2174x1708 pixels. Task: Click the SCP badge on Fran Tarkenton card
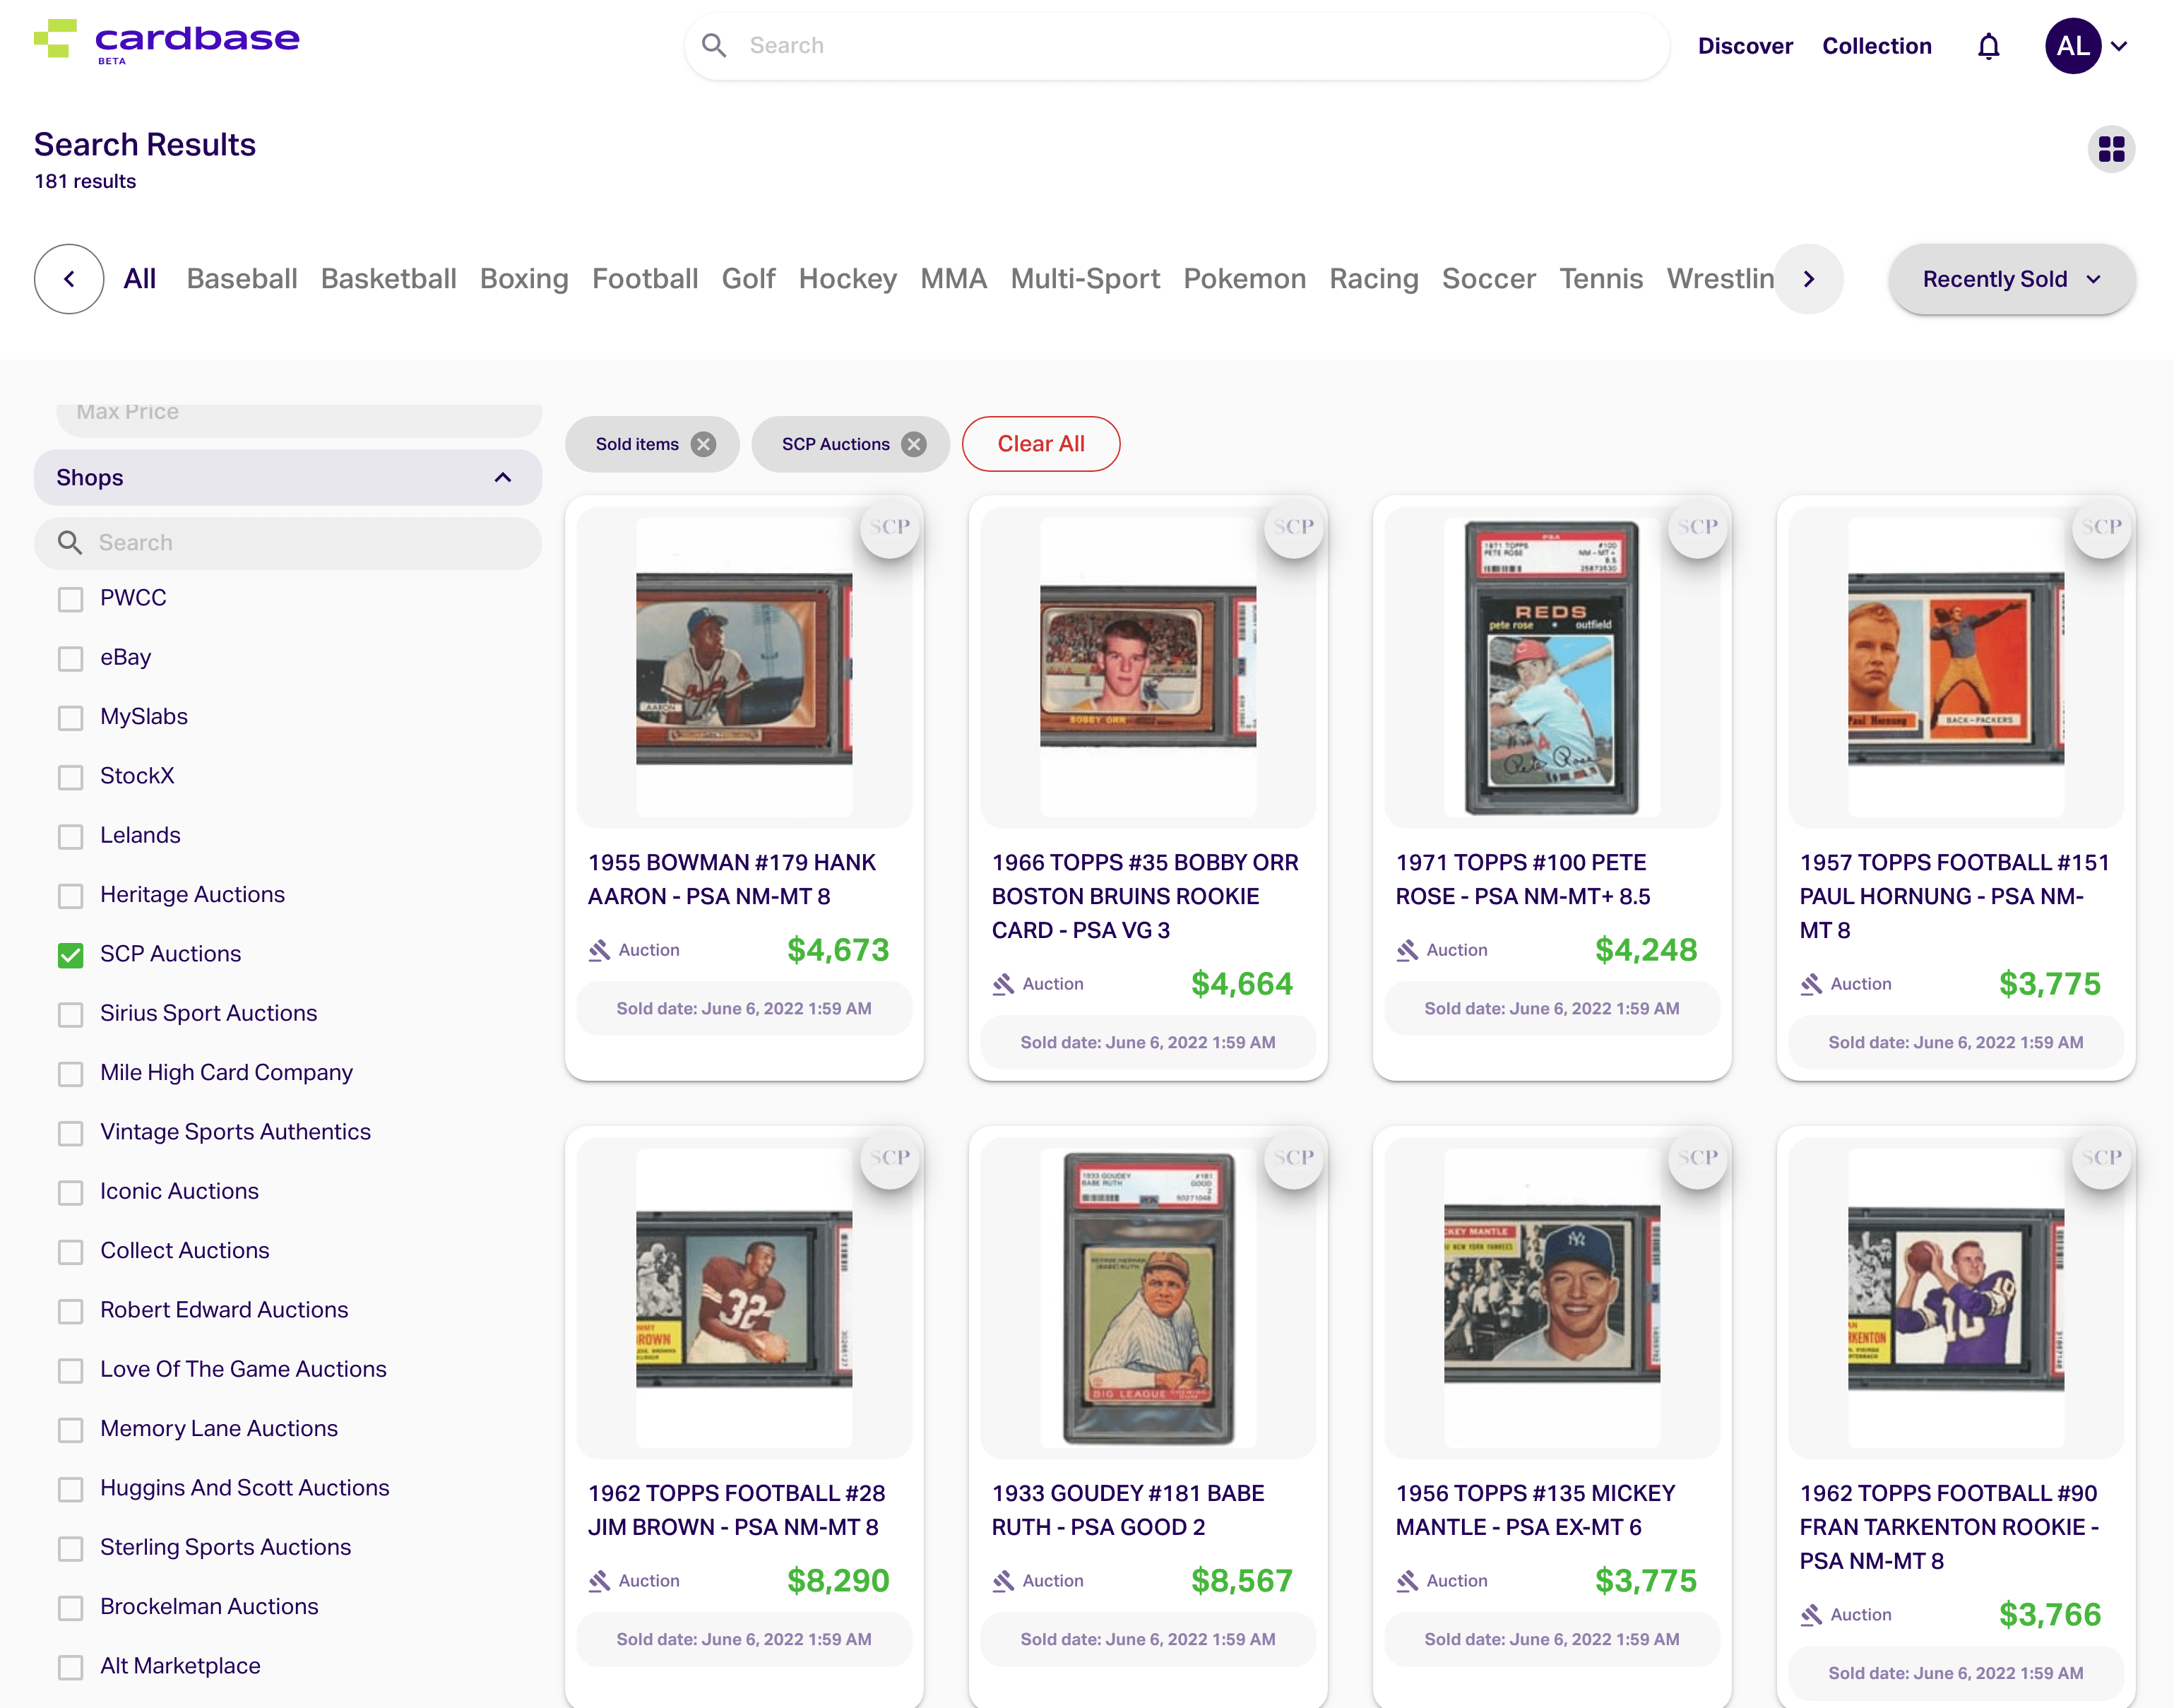(x=2101, y=1158)
